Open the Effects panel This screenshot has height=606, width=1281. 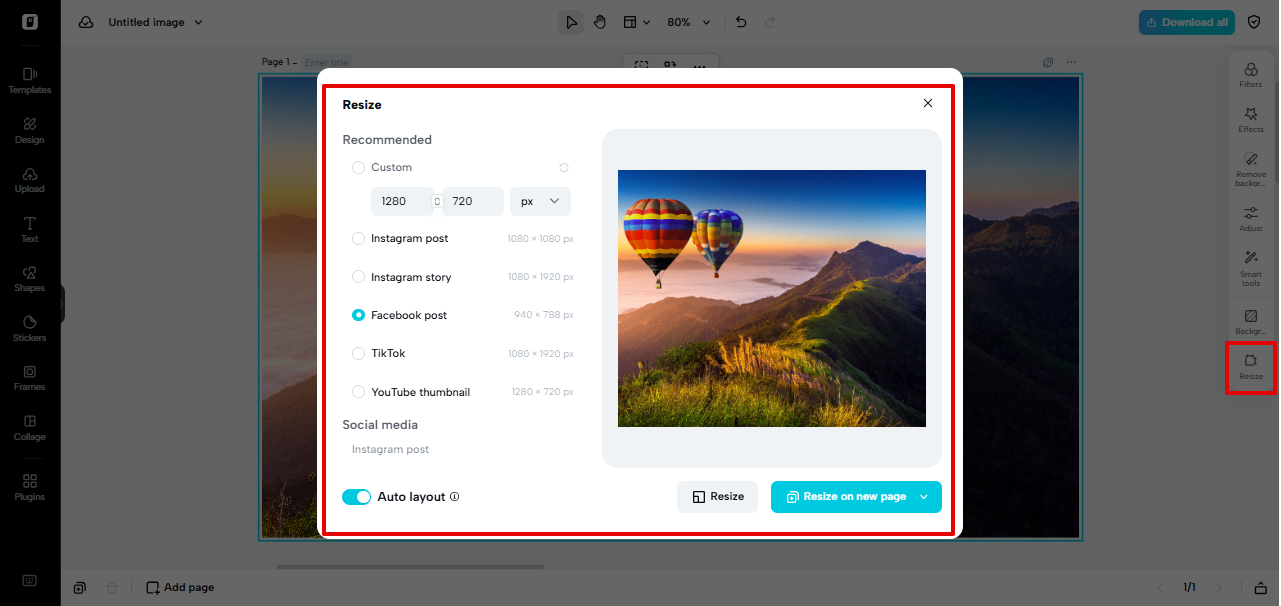[x=1250, y=121]
